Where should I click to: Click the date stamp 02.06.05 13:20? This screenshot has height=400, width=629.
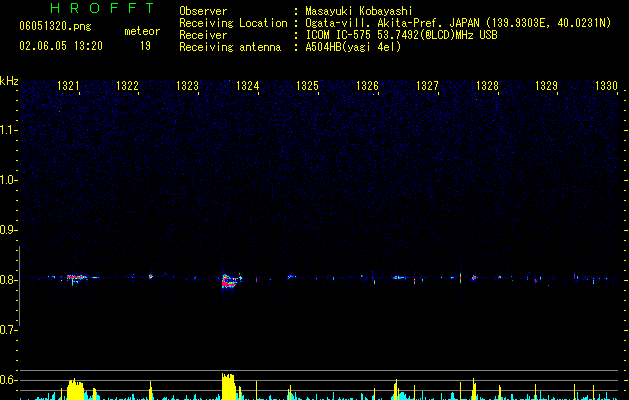click(61, 46)
